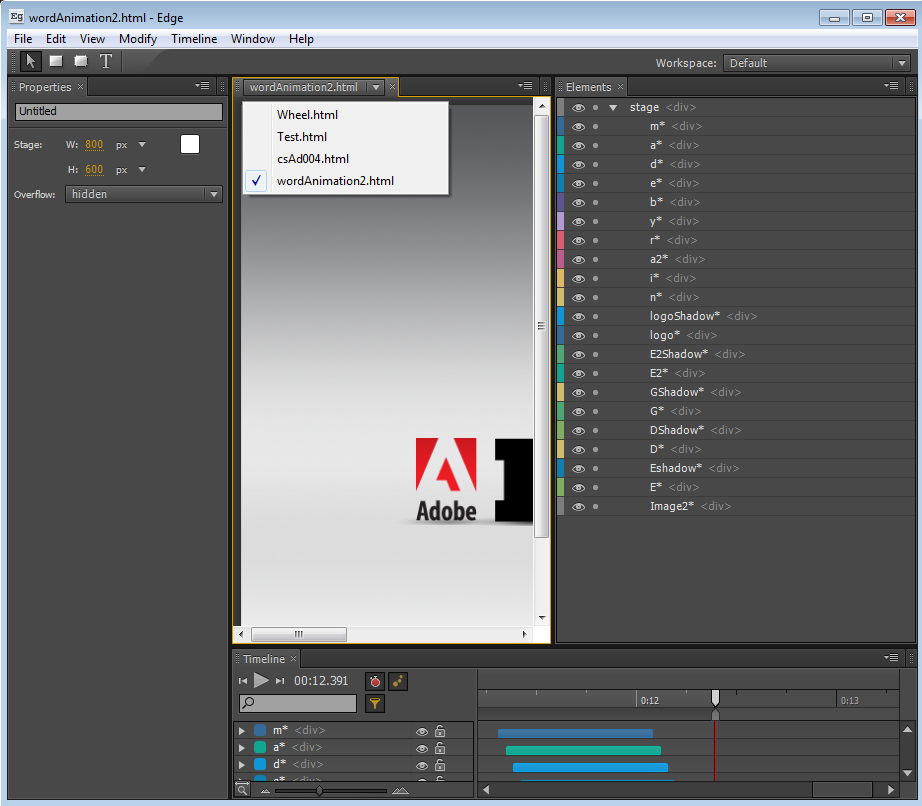Toggle the generate smooth transitions button
Viewport: 922px width, 806px height.
point(398,681)
